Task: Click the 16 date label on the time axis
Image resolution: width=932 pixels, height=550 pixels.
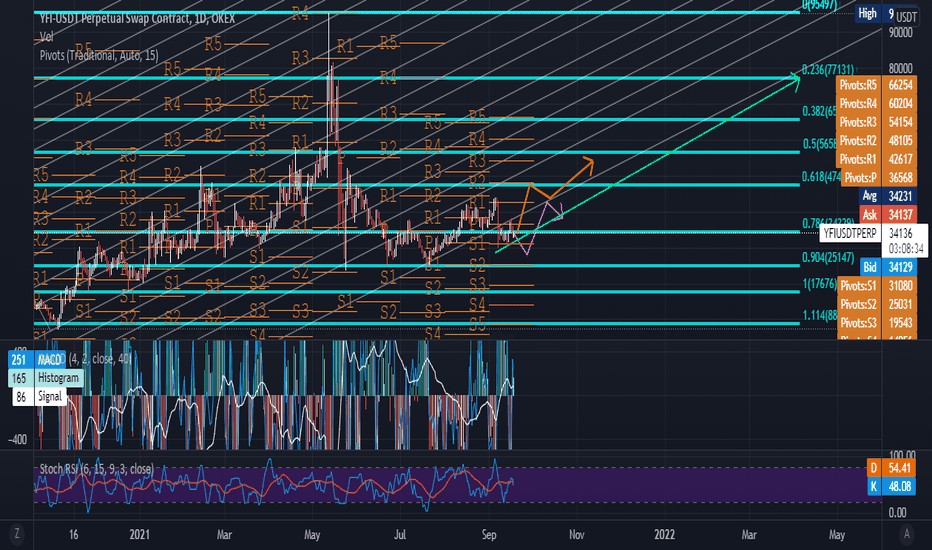Action: click(73, 534)
